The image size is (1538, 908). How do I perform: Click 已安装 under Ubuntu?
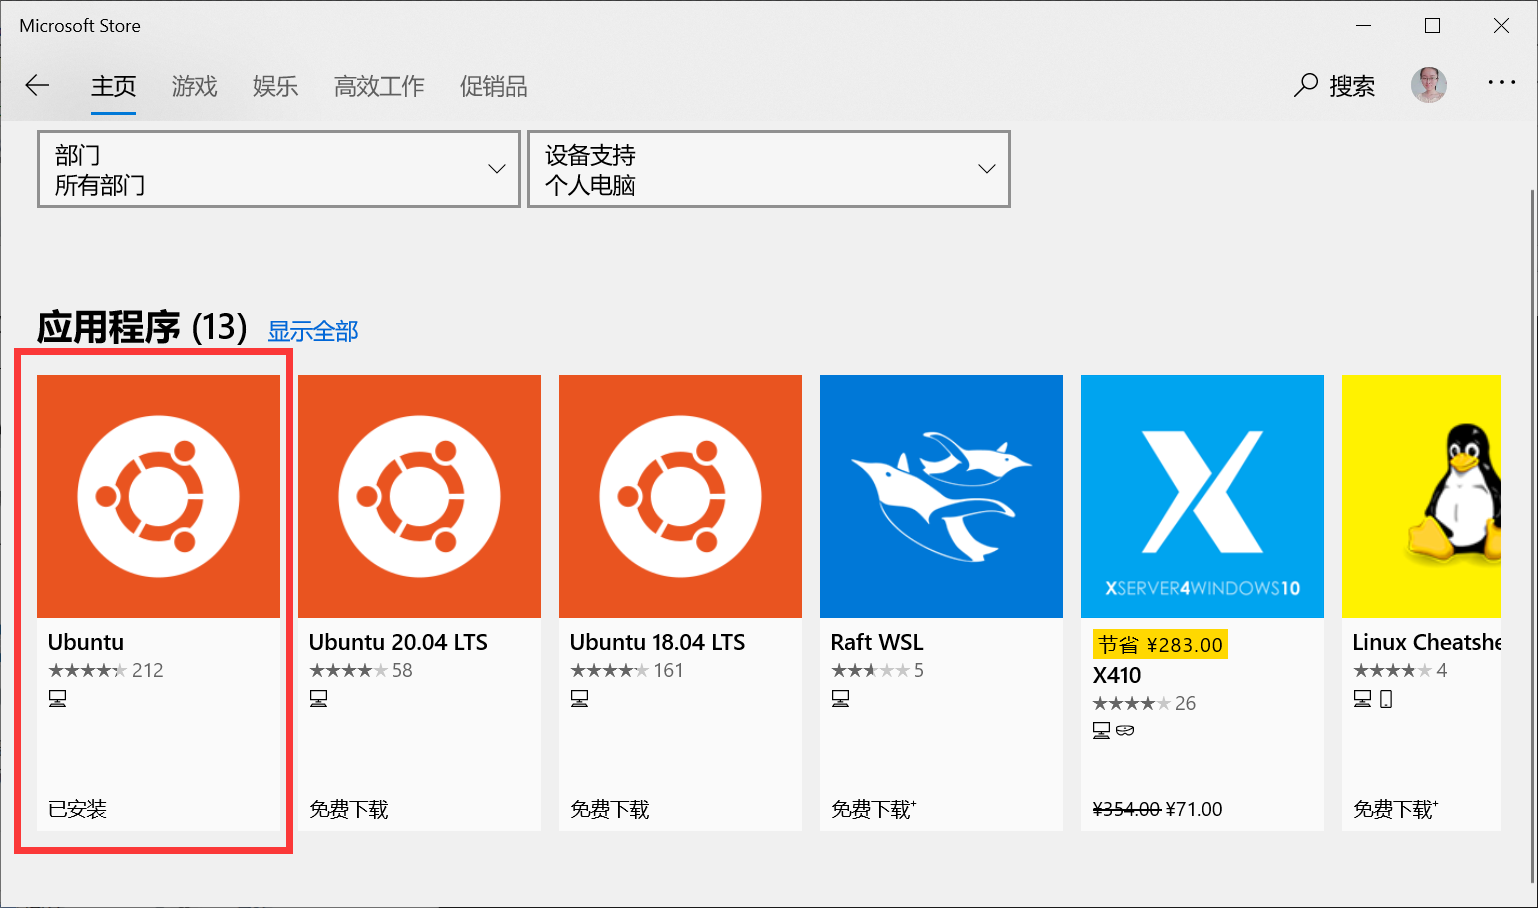click(x=77, y=809)
